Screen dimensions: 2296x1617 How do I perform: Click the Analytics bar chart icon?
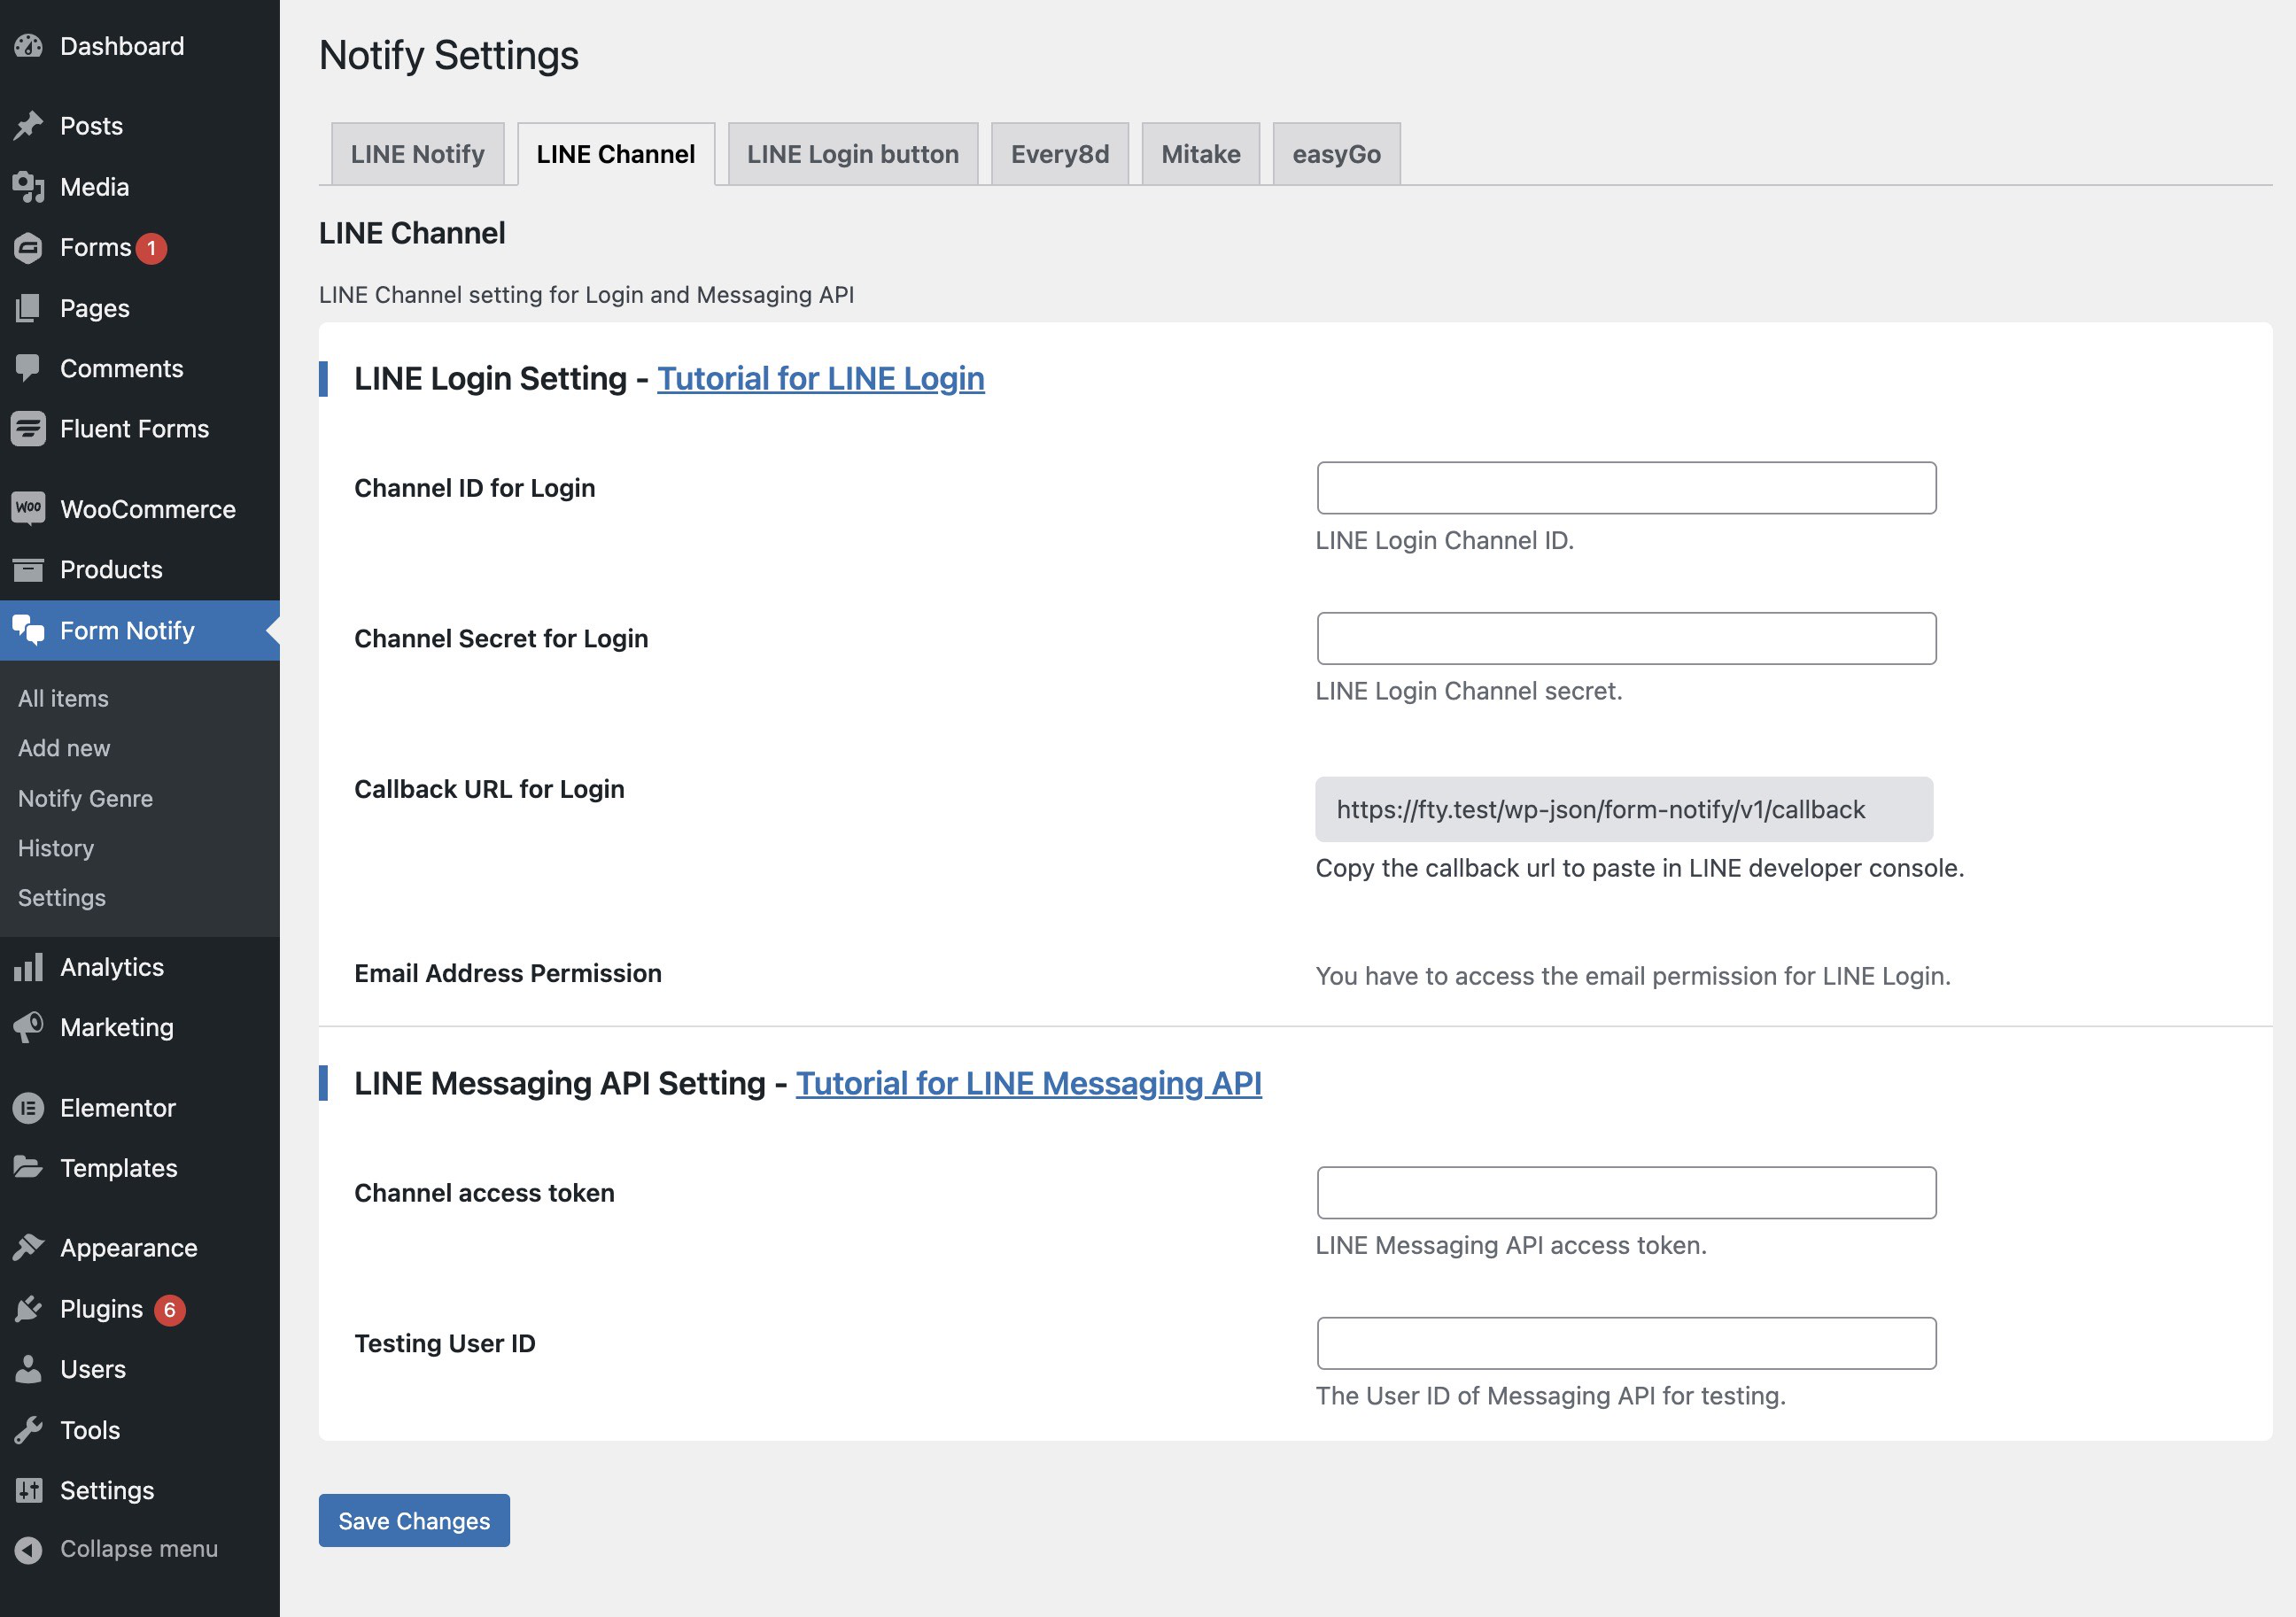[28, 967]
